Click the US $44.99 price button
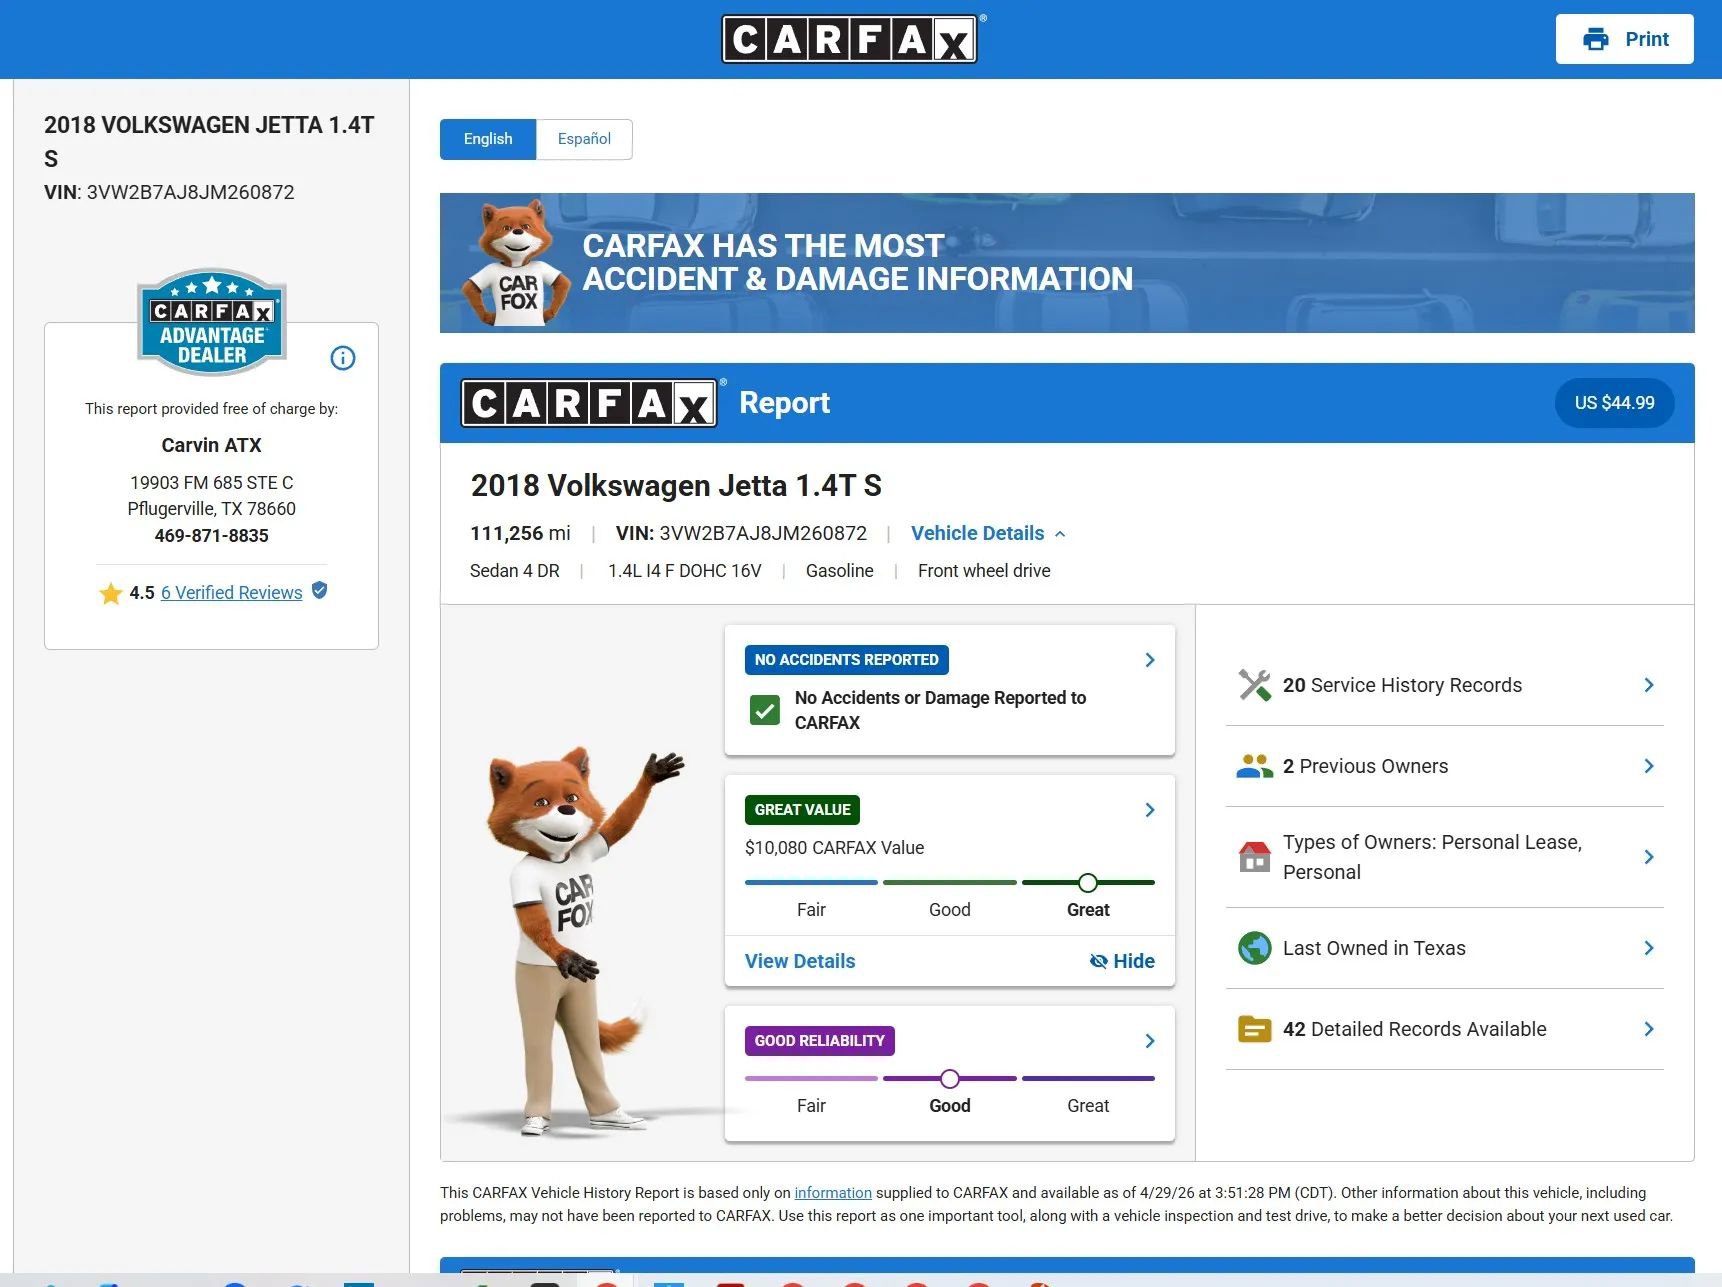1722x1287 pixels. point(1614,403)
